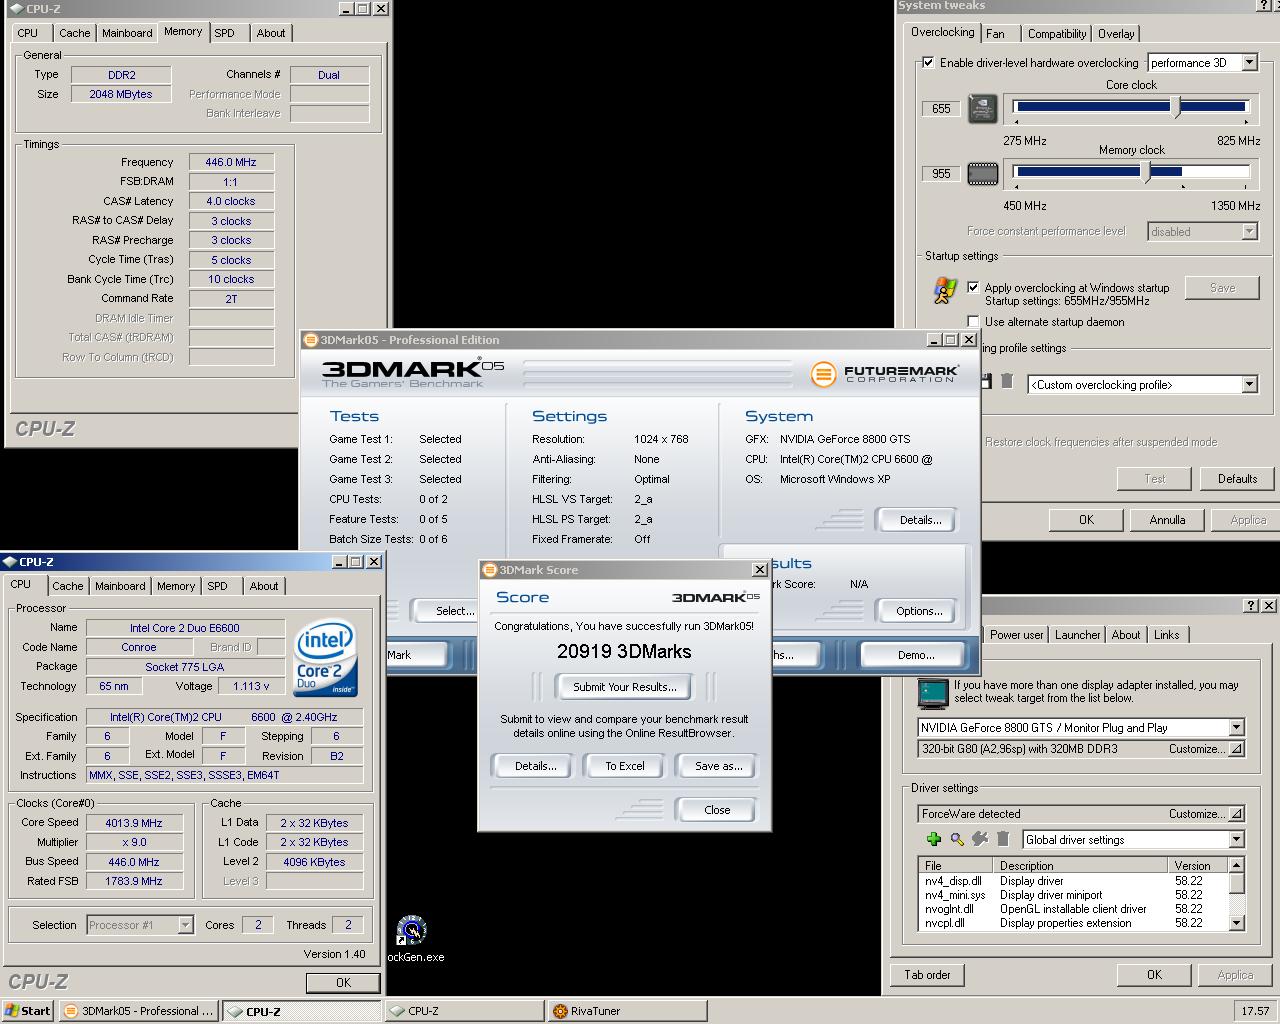
Task: Click the 3DMark05 logo in the main window
Action: pyautogui.click(x=413, y=372)
